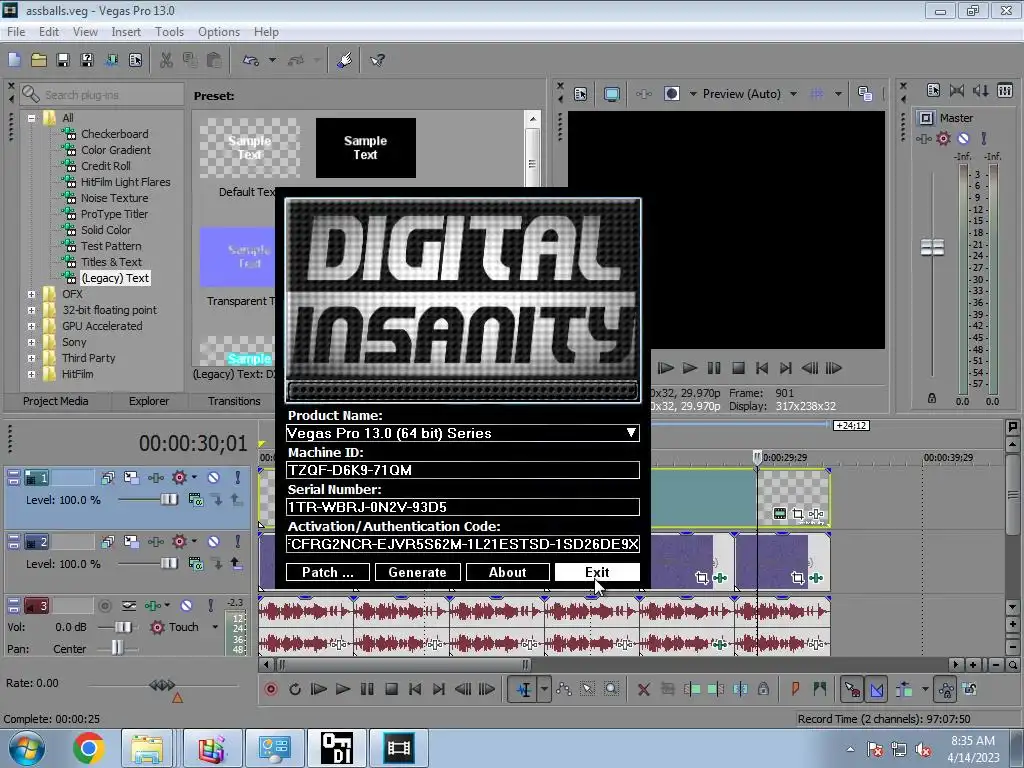Screen dimensions: 1024x768
Task: Open the Edit menu
Action: click(x=48, y=31)
